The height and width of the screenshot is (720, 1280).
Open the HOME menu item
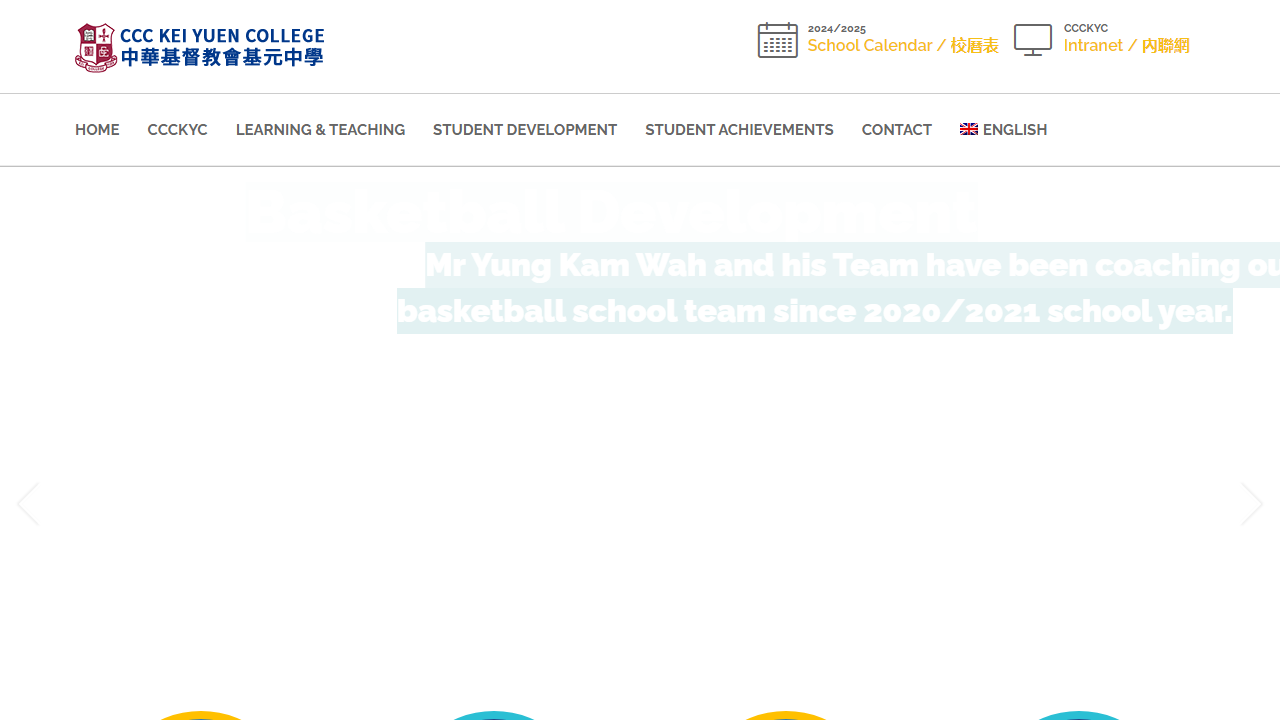(97, 130)
